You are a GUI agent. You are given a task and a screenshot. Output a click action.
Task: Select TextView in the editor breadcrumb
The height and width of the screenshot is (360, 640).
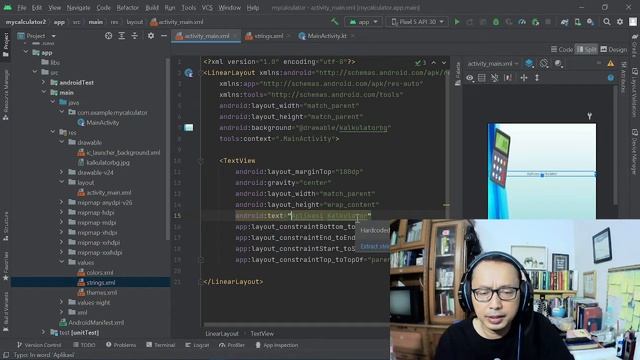pyautogui.click(x=262, y=333)
